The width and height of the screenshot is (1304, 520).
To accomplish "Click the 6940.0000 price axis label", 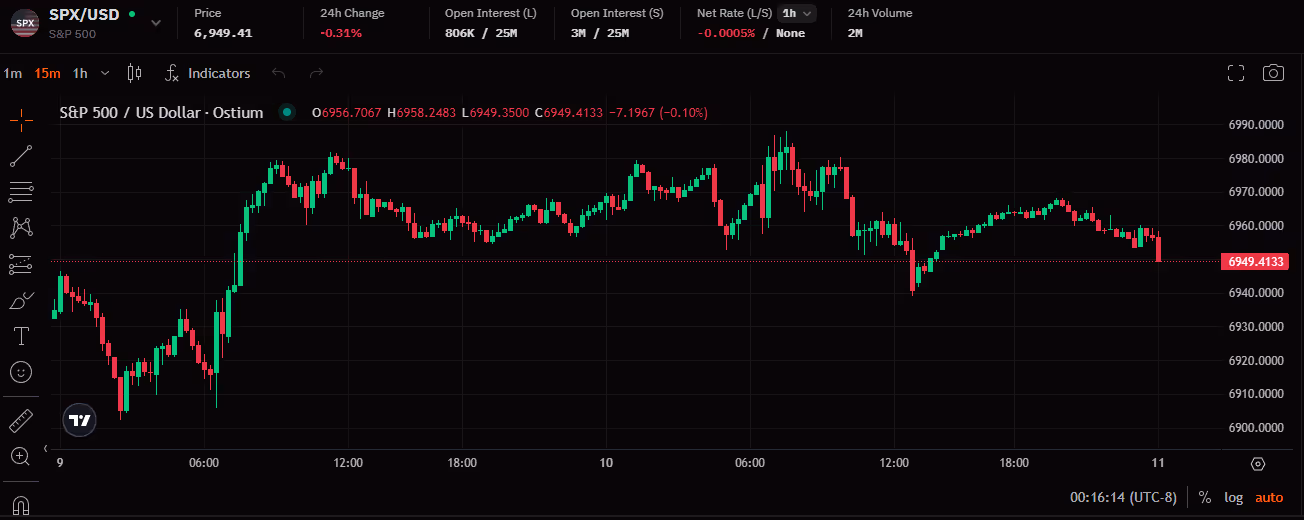I will pyautogui.click(x=1255, y=293).
